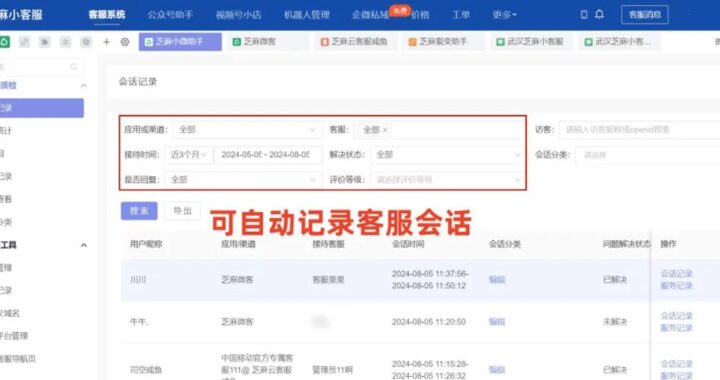Open the 是否回复 dropdown
This screenshot has height=380, width=720.
pyautogui.click(x=243, y=179)
